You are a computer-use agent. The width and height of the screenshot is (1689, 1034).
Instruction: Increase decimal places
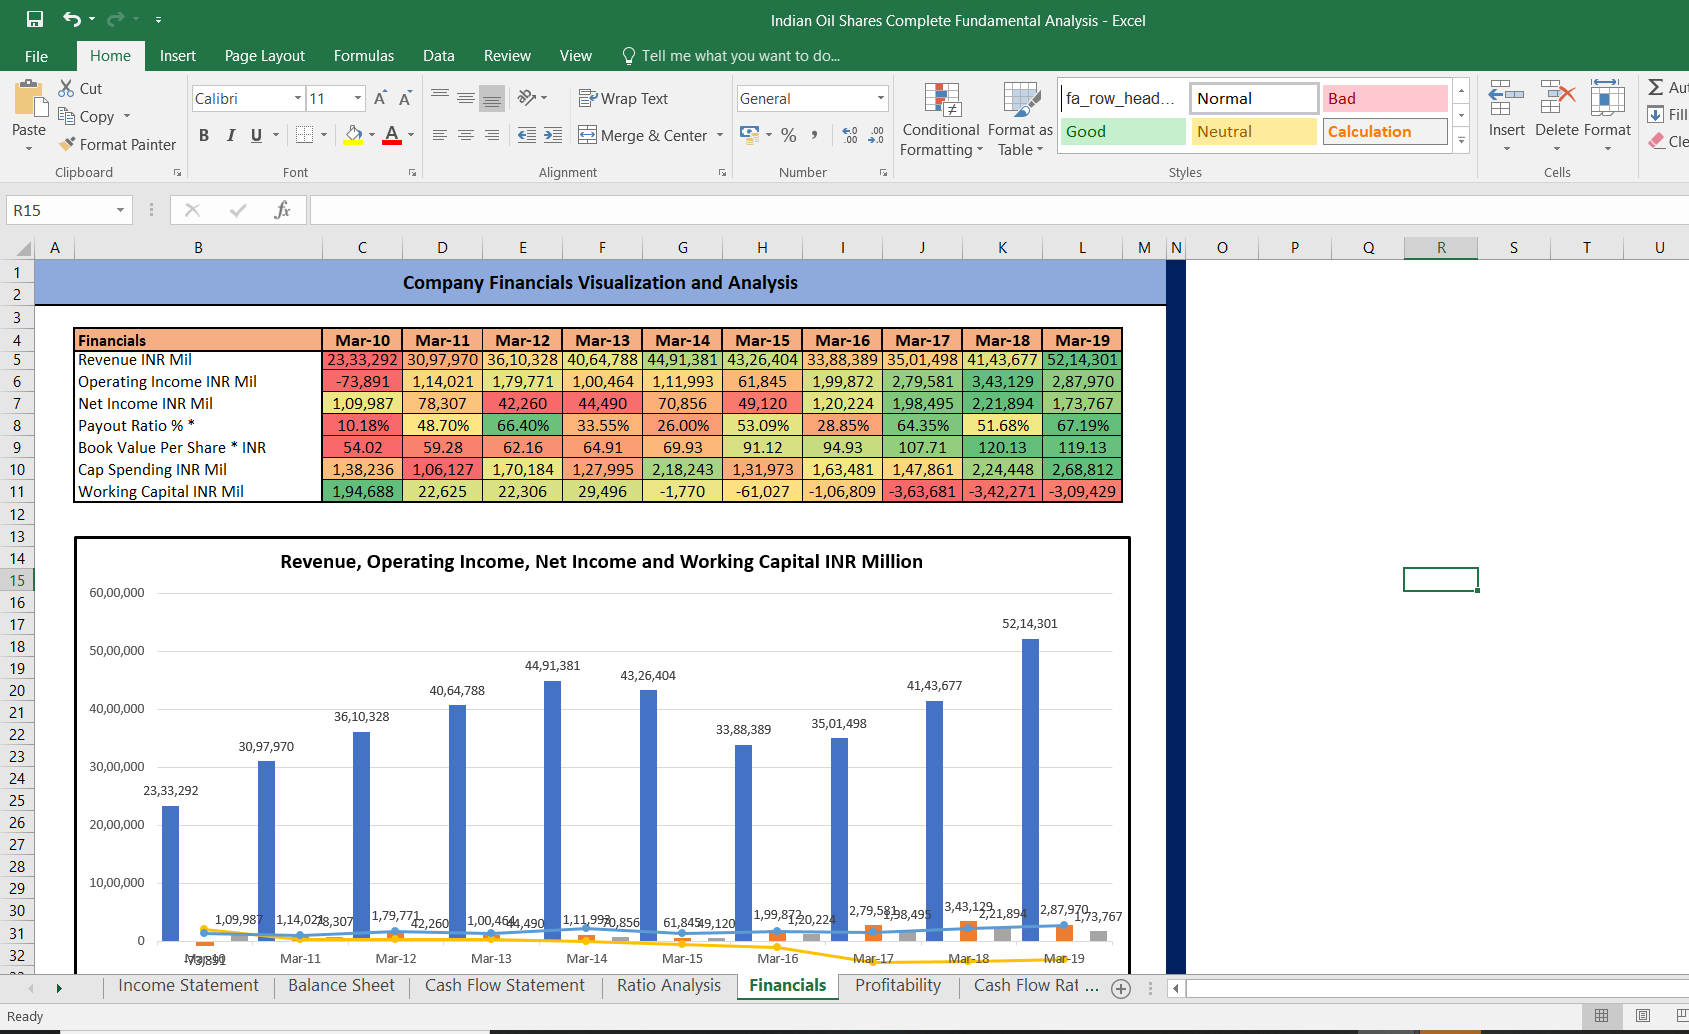(850, 134)
